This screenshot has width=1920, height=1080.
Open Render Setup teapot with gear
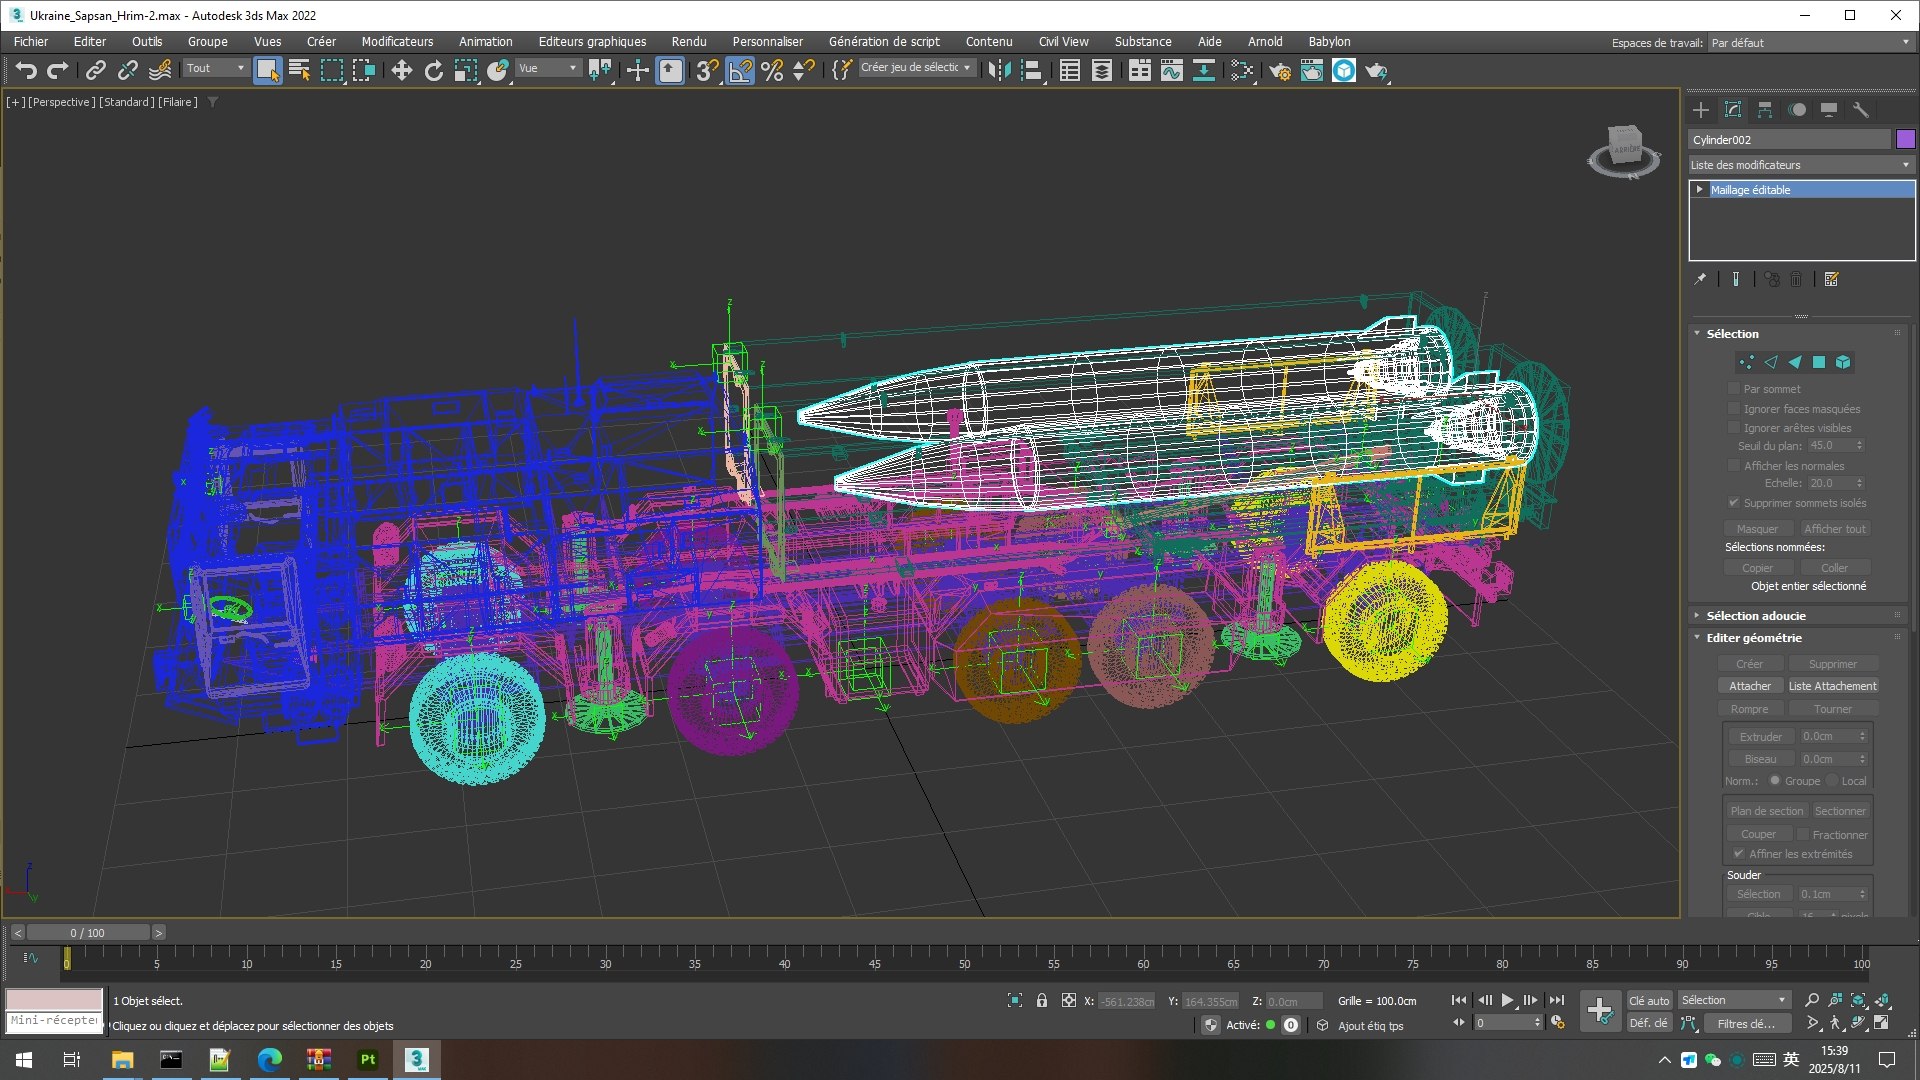(1279, 70)
